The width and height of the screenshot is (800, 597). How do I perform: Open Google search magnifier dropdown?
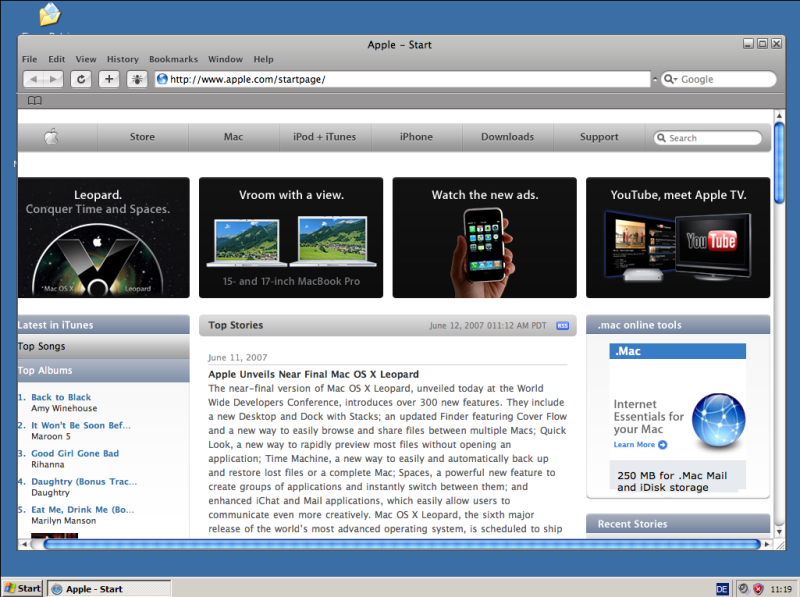[670, 79]
